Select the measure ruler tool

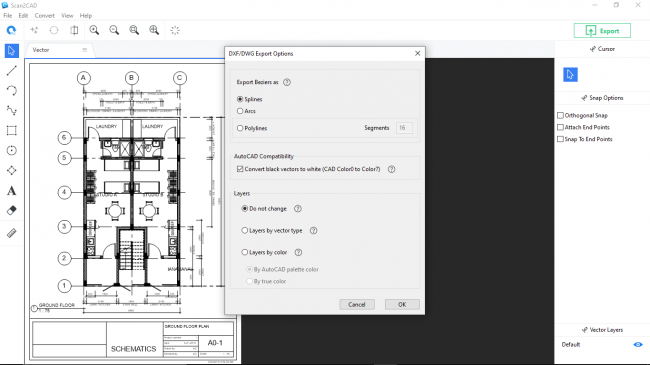click(x=12, y=233)
